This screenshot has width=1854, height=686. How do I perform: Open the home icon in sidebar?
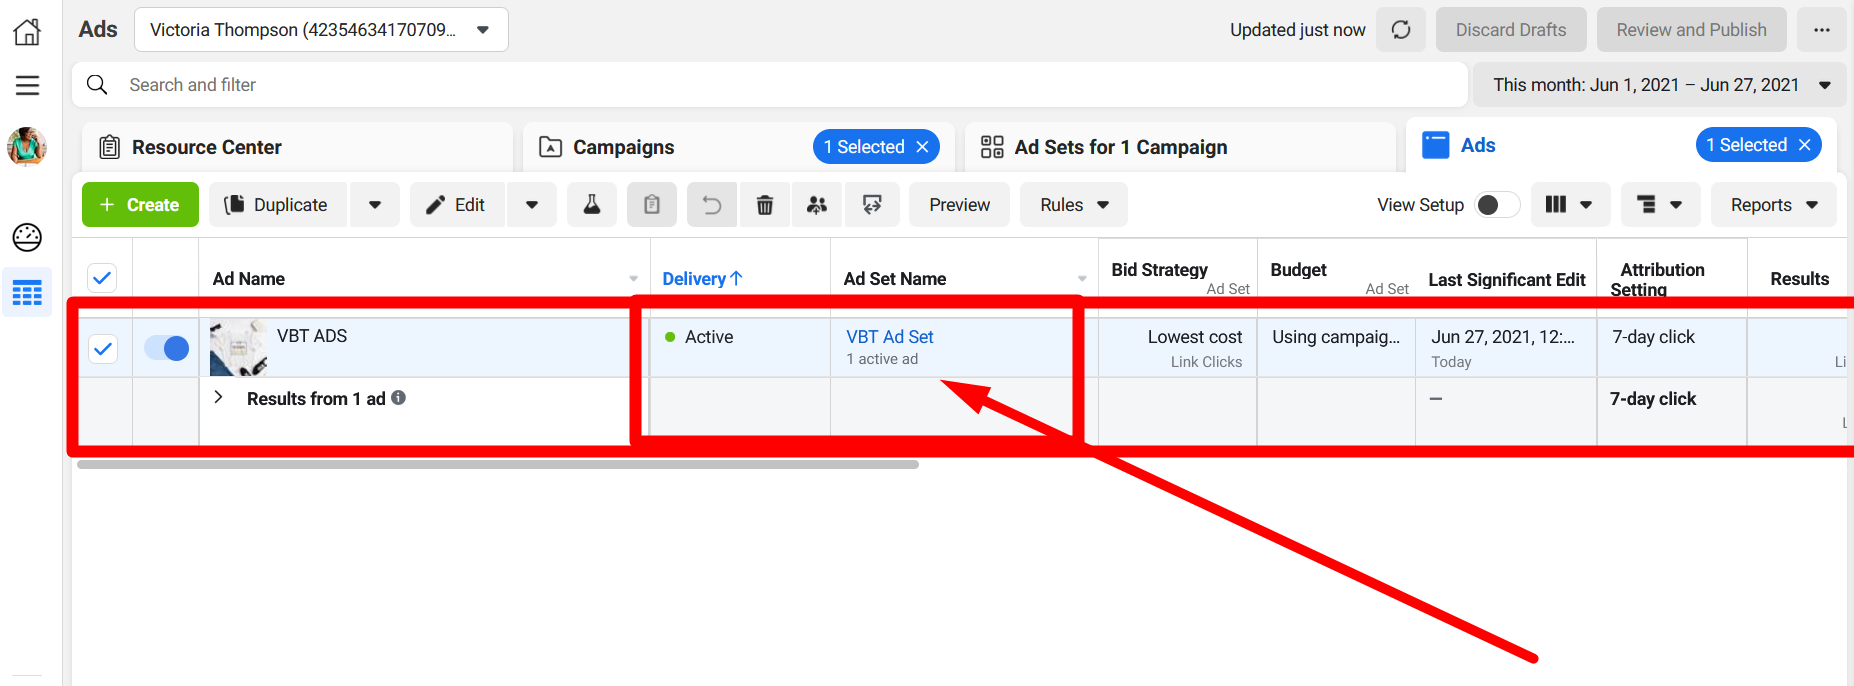27,32
